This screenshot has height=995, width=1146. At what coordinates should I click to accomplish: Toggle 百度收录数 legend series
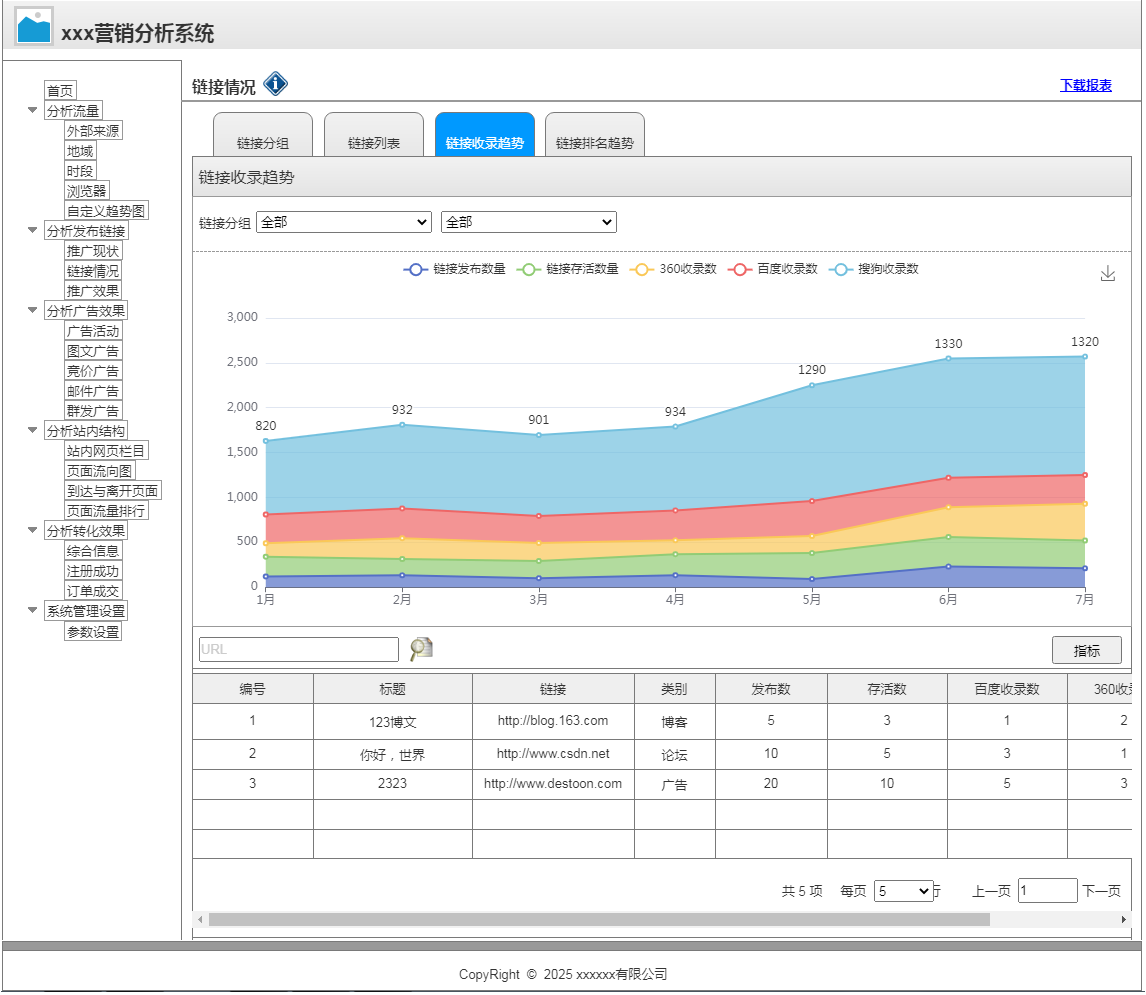pos(773,269)
